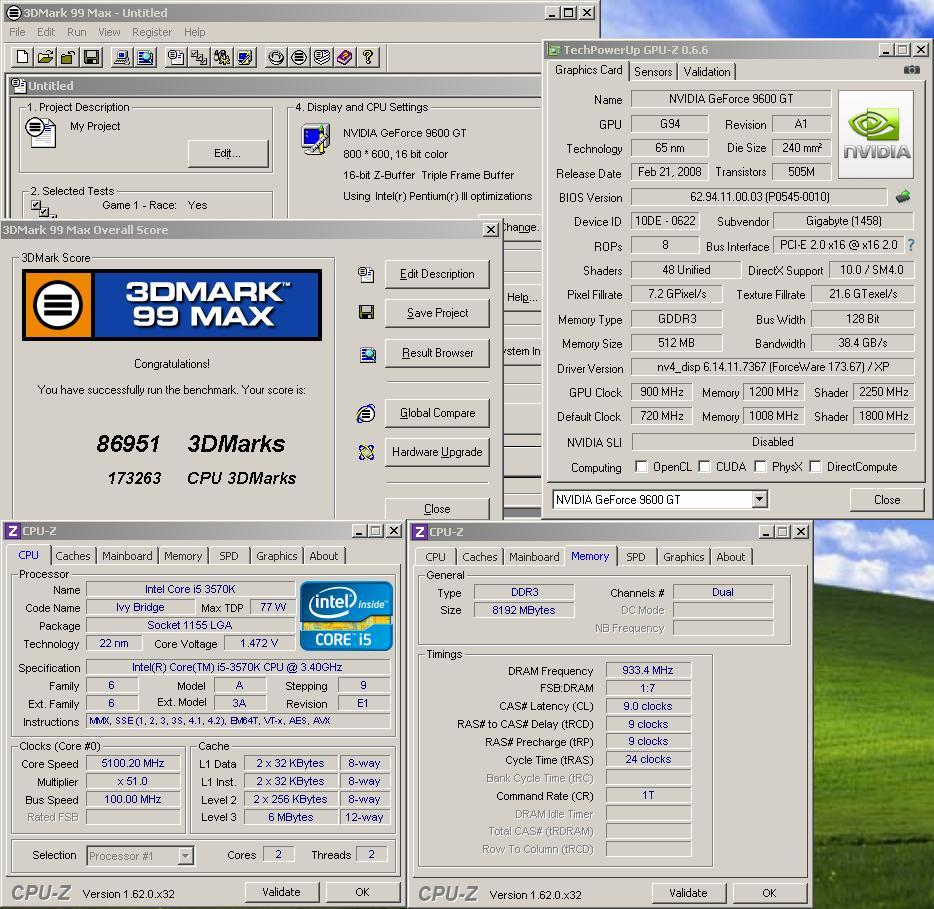934x909 pixels.
Task: Click the question mark help toolbar icon
Action: [x=368, y=57]
